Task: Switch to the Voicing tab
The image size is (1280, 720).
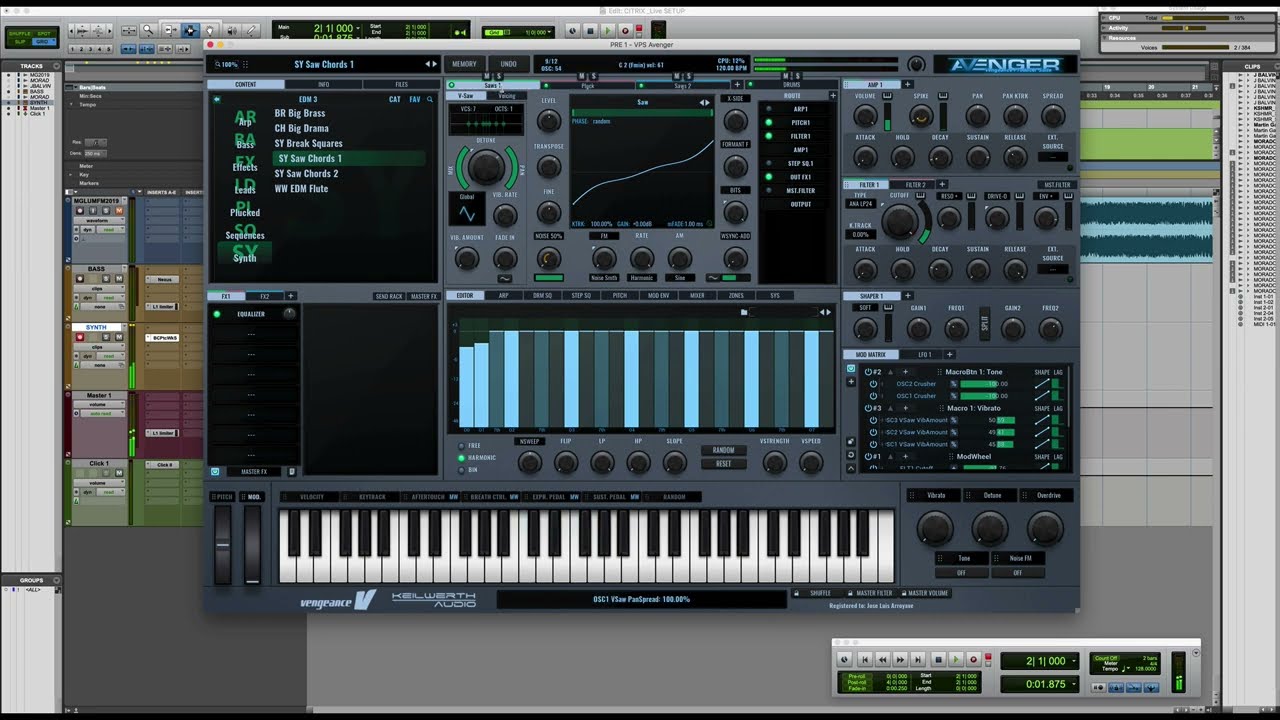Action: pyautogui.click(x=507, y=96)
